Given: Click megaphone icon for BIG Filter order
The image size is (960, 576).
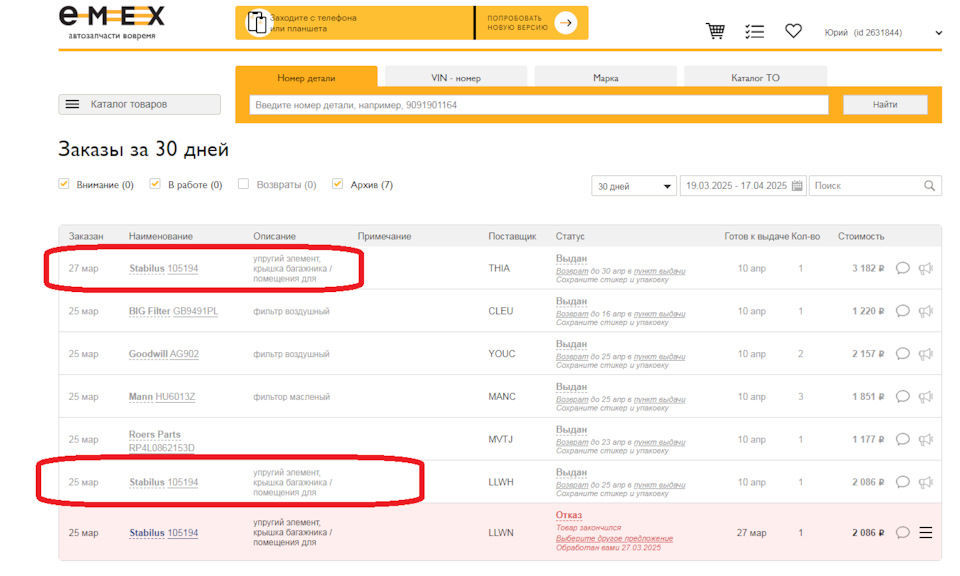Looking at the screenshot, I should [926, 311].
